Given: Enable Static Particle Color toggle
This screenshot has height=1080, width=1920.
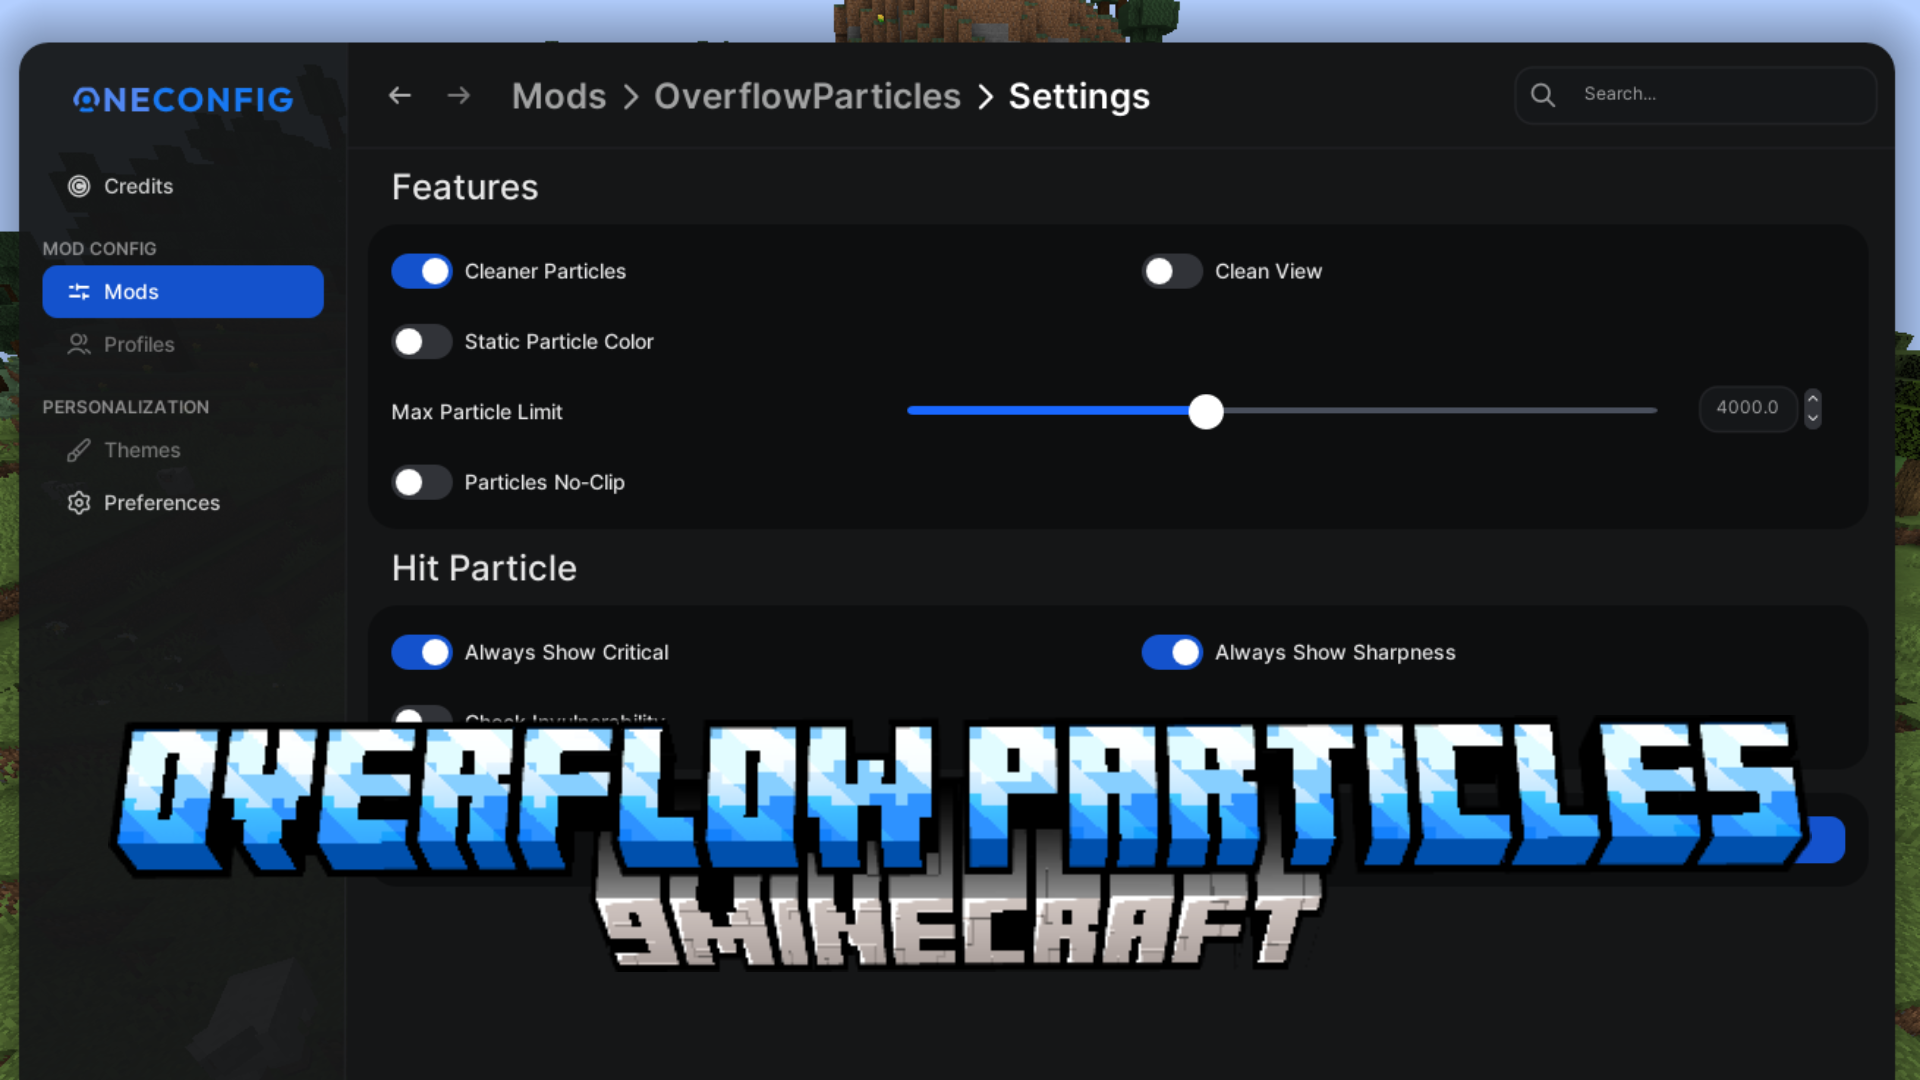Looking at the screenshot, I should pyautogui.click(x=422, y=342).
